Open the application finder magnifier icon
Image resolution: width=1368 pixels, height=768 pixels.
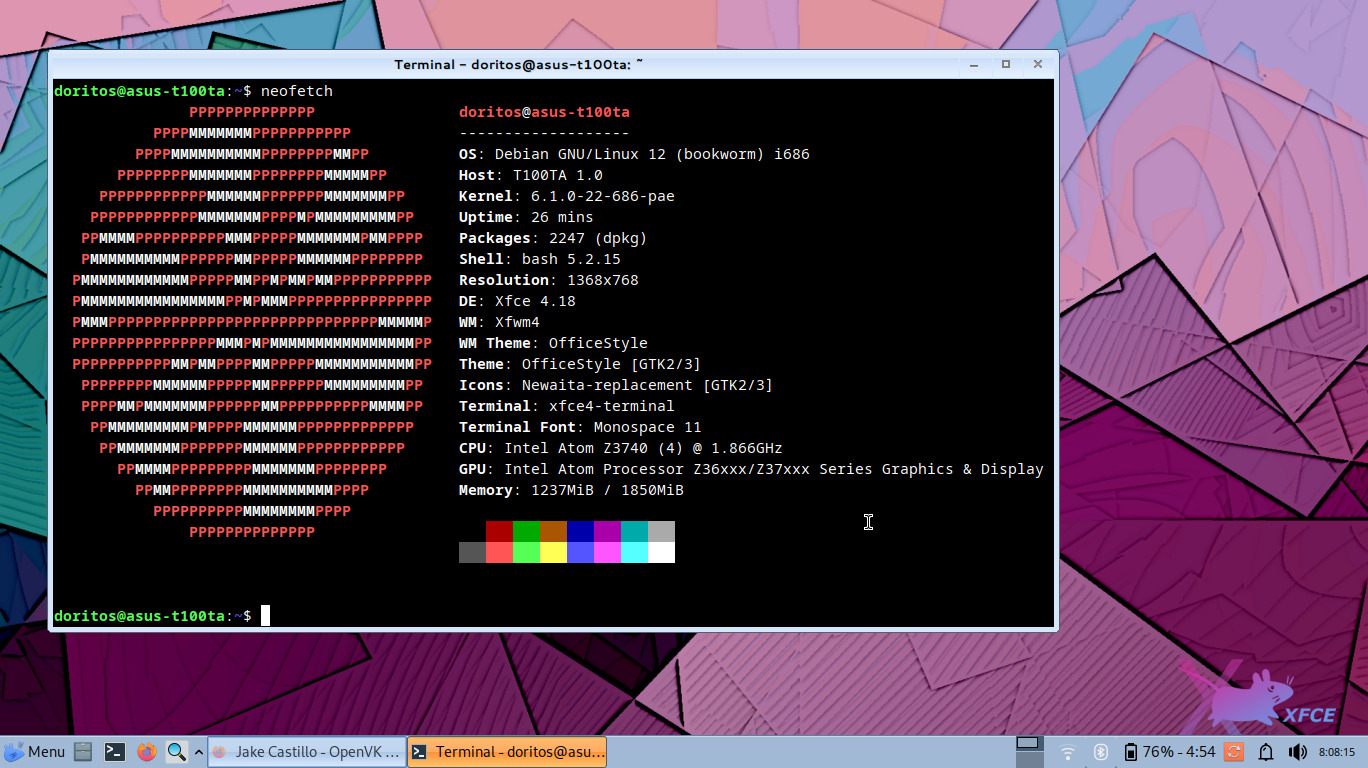176,752
